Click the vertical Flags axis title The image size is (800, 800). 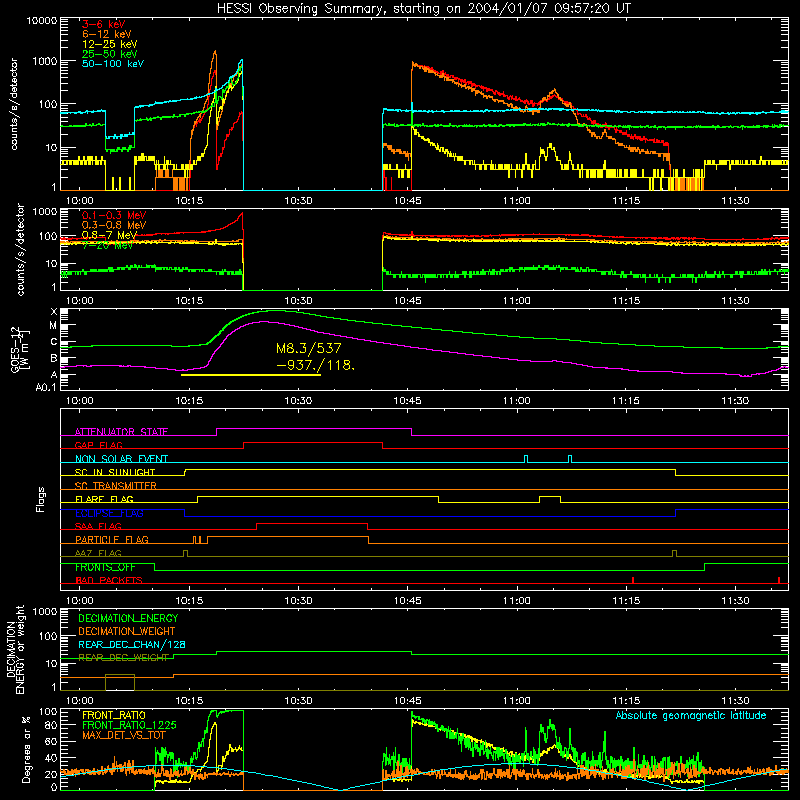41,499
